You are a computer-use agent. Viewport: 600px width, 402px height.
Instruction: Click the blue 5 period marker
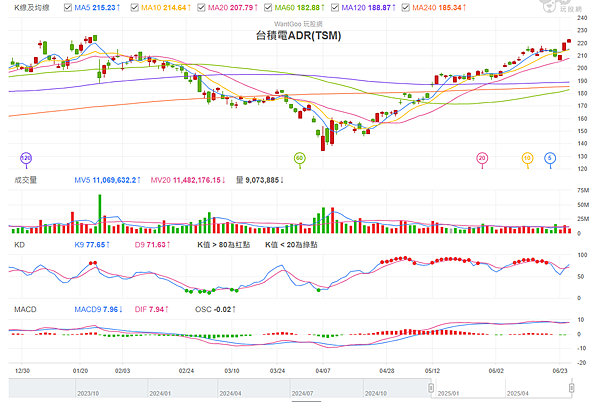pyautogui.click(x=550, y=158)
